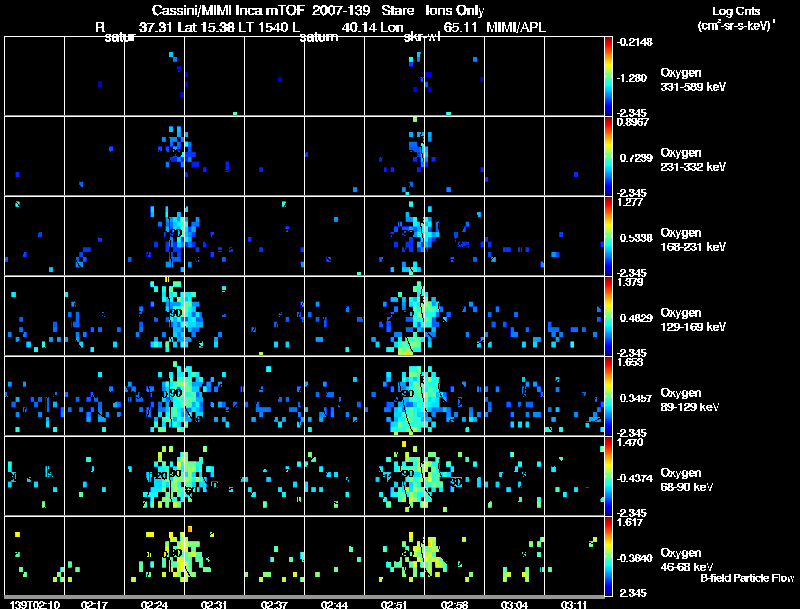Select the (cm²-sr-s-keV) units label
The width and height of the screenshot is (800, 609).
tap(735, 26)
